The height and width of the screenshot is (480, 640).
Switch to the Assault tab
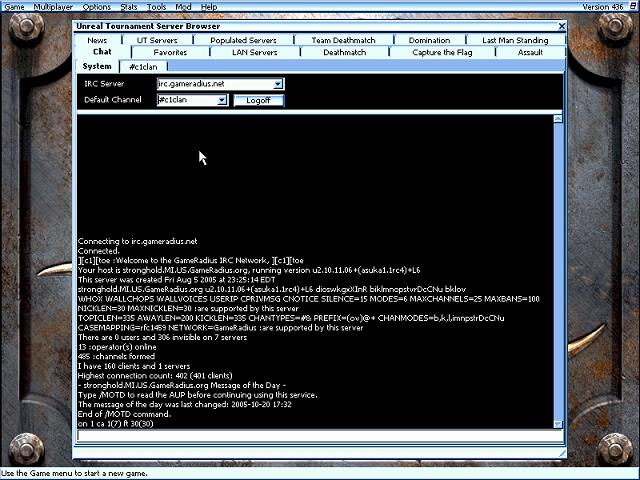point(530,52)
